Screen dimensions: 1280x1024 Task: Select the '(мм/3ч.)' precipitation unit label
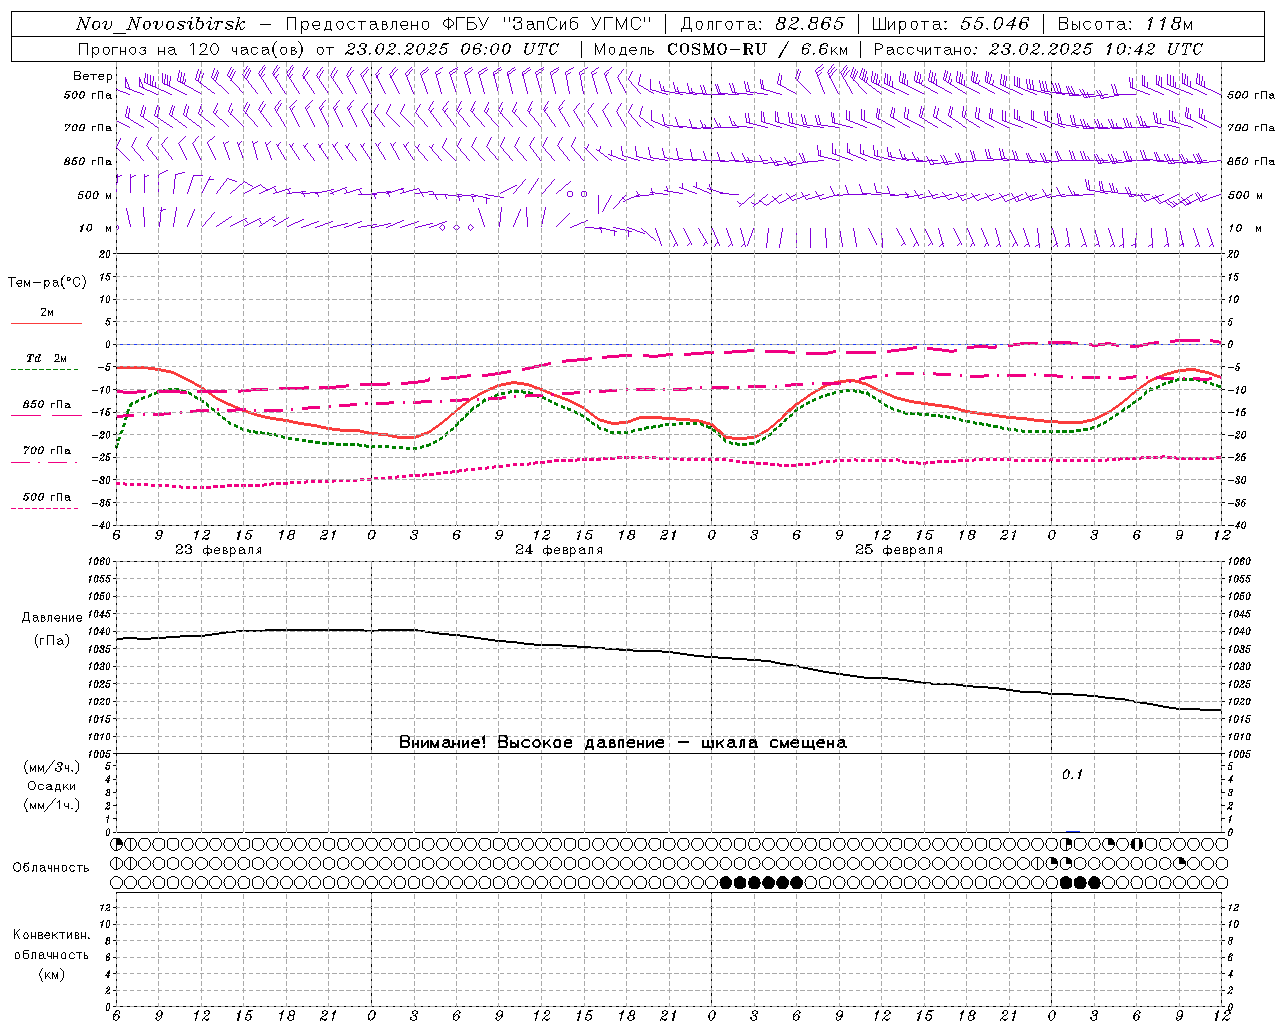tap(52, 767)
